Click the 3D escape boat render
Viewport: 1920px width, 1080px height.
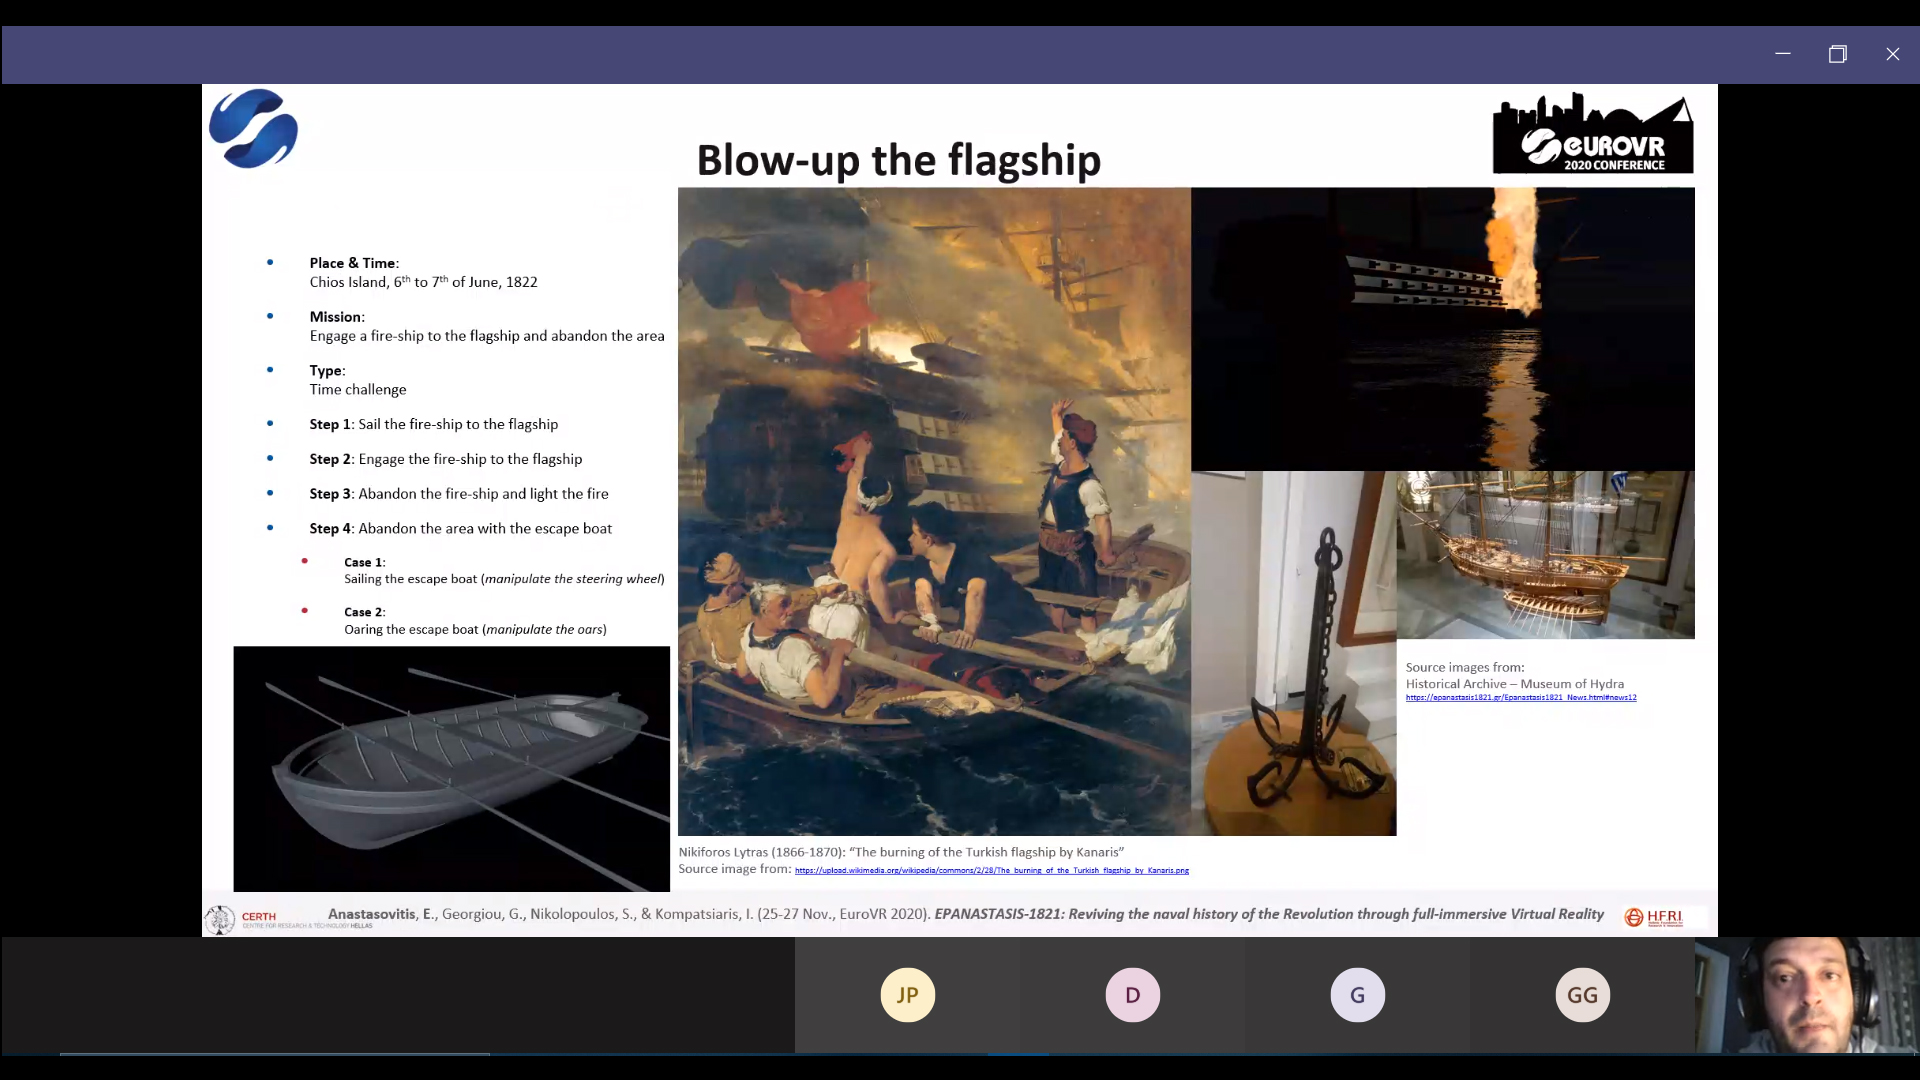pos(452,768)
